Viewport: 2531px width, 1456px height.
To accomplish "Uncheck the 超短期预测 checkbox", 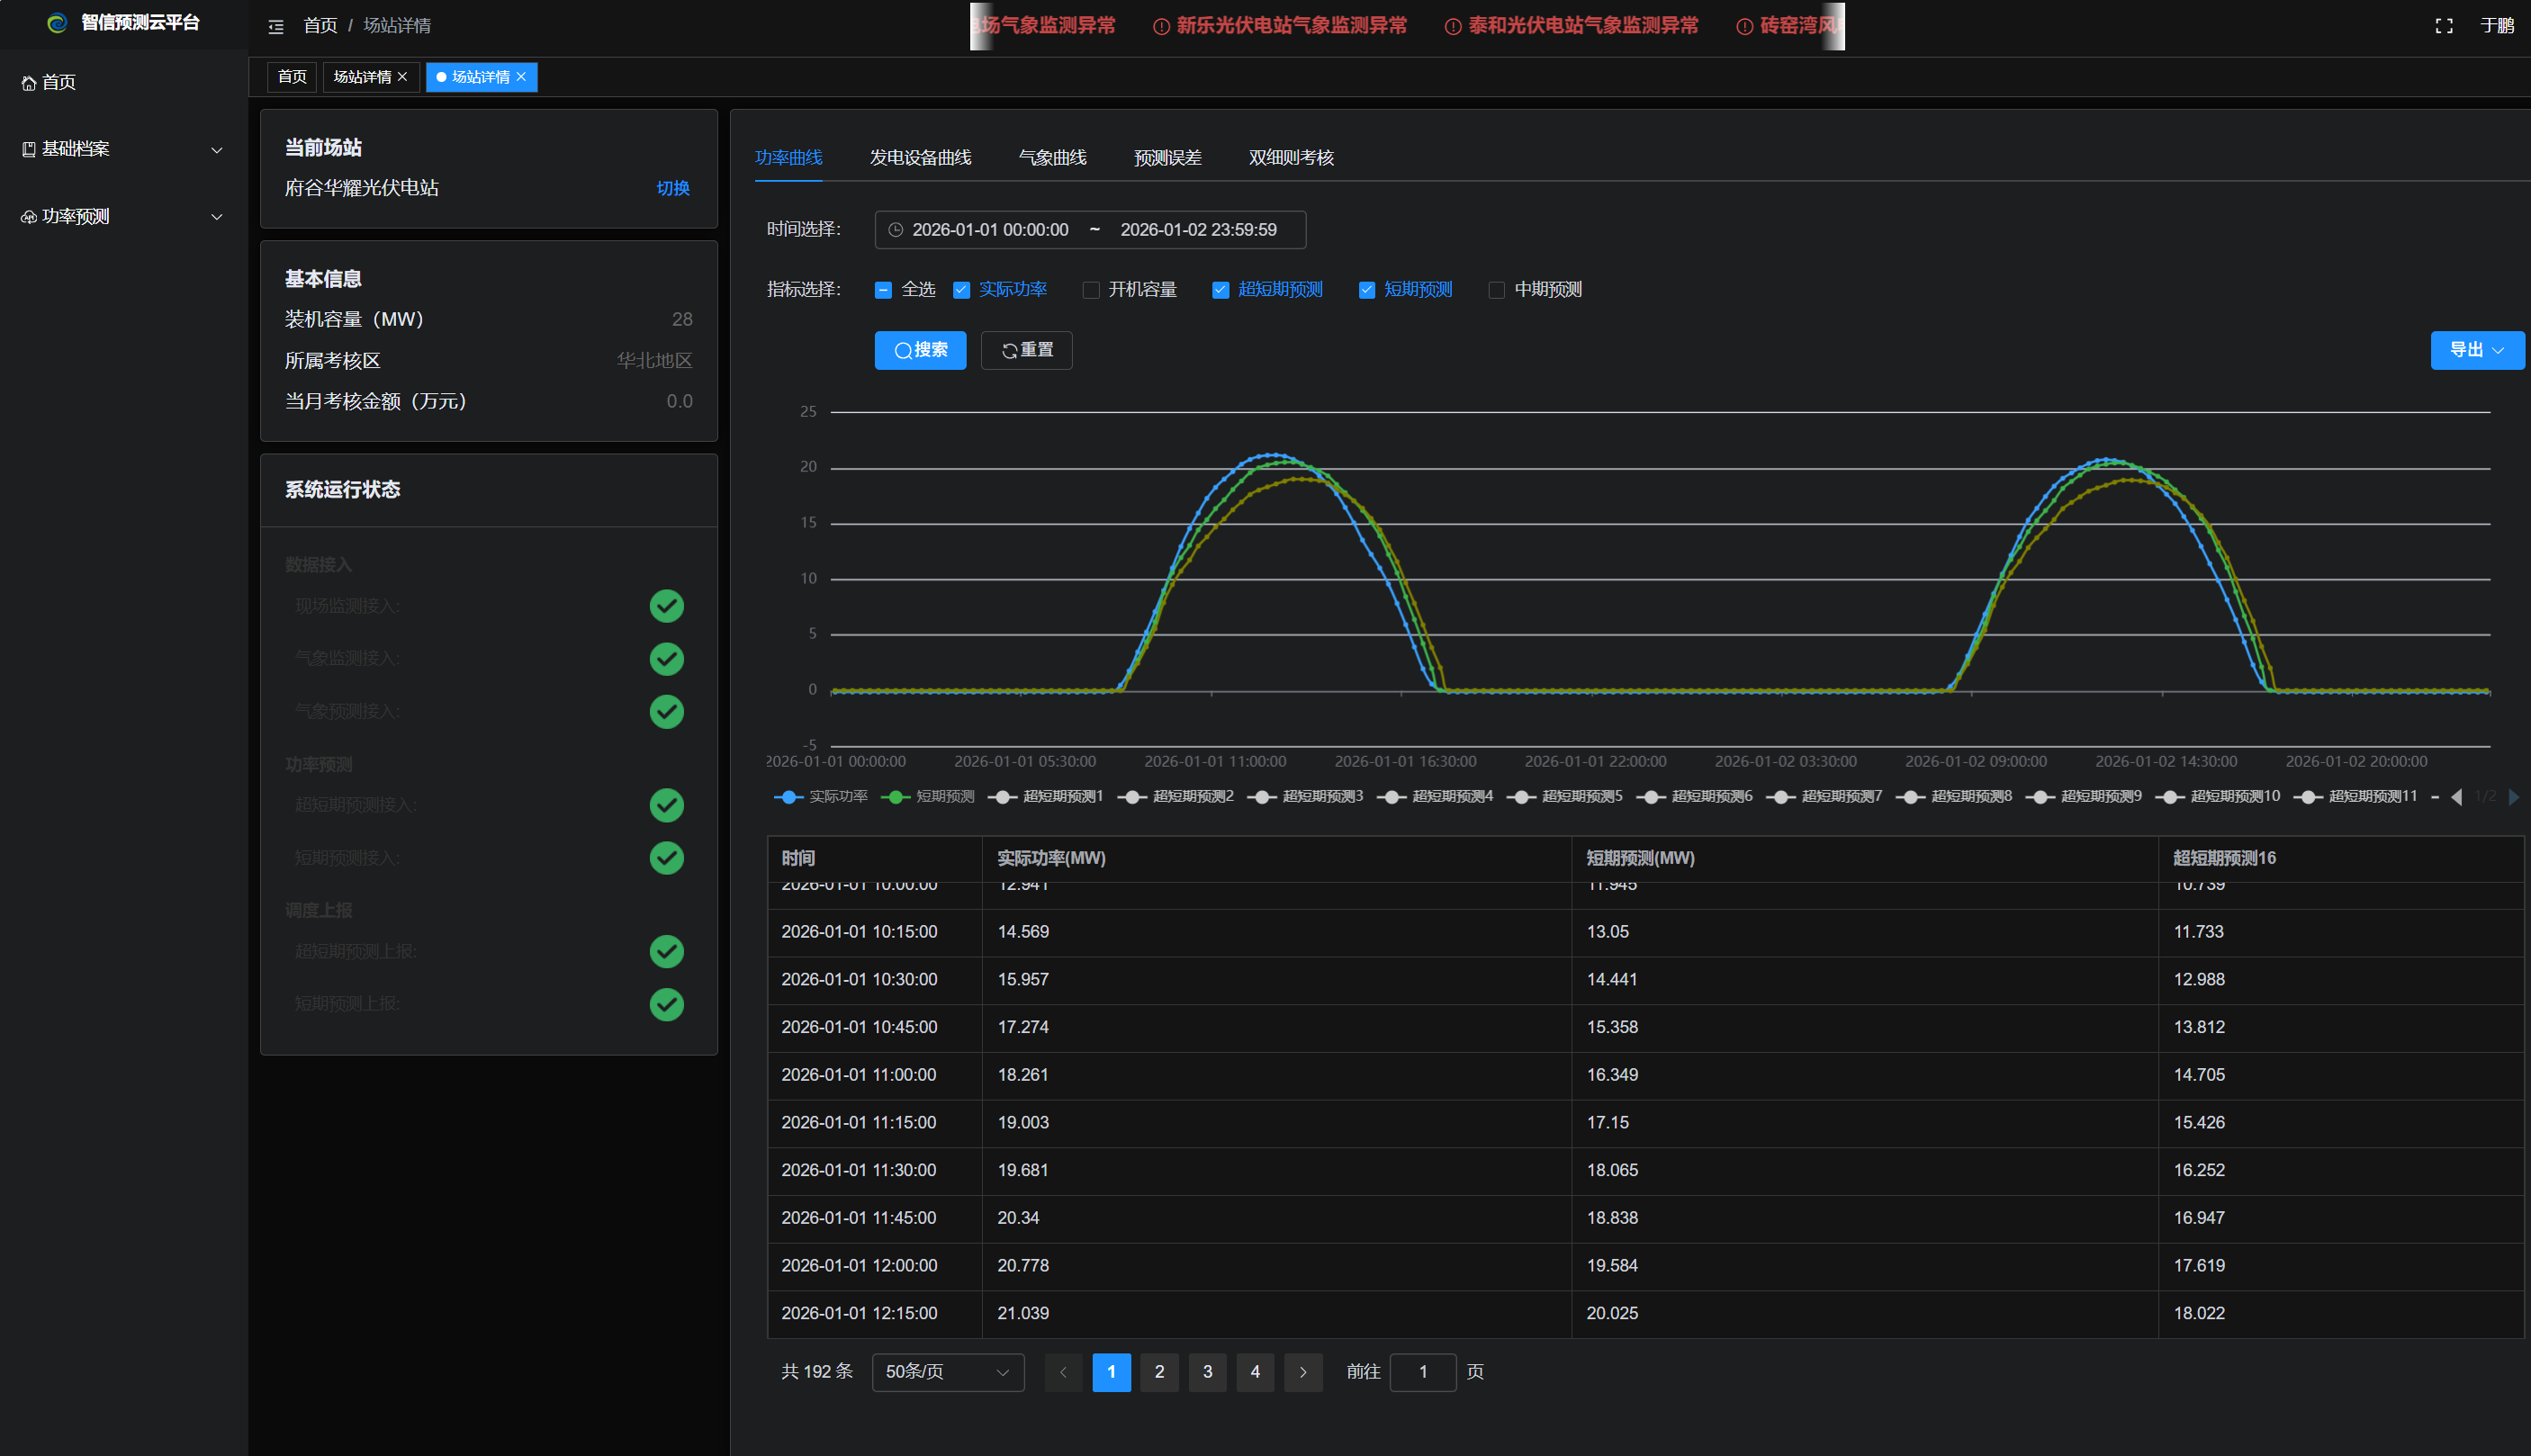I will 1220,290.
